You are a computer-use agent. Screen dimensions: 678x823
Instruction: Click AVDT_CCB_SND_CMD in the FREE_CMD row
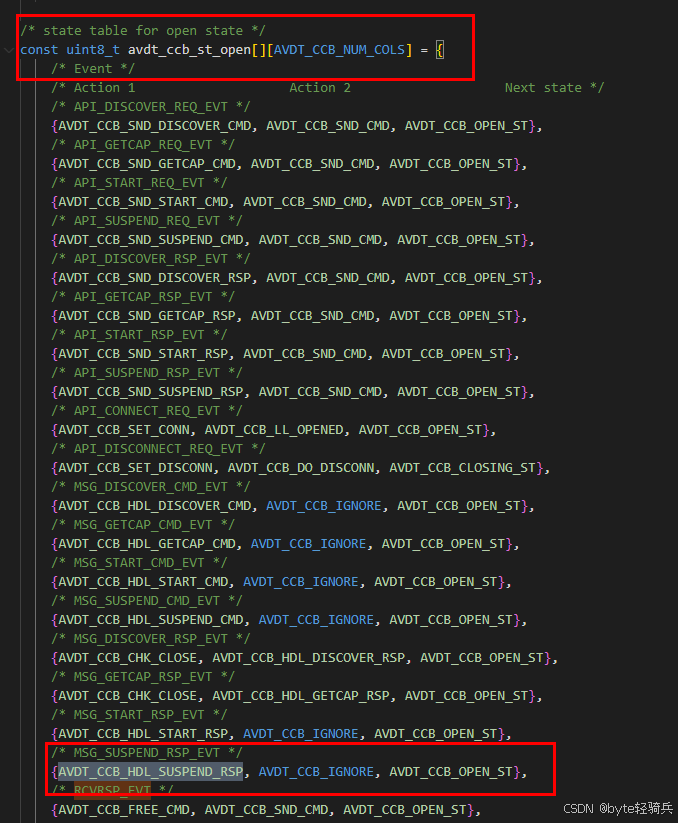point(267,810)
